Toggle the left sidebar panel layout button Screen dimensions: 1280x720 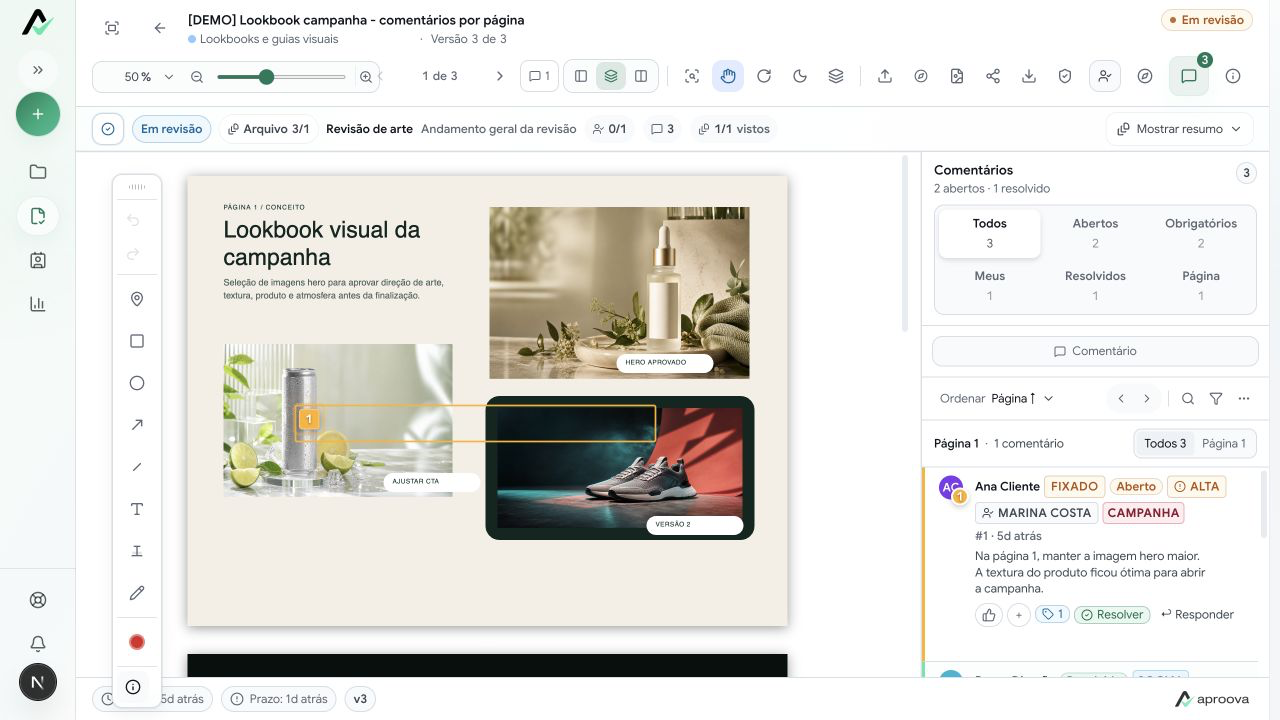coord(581,76)
